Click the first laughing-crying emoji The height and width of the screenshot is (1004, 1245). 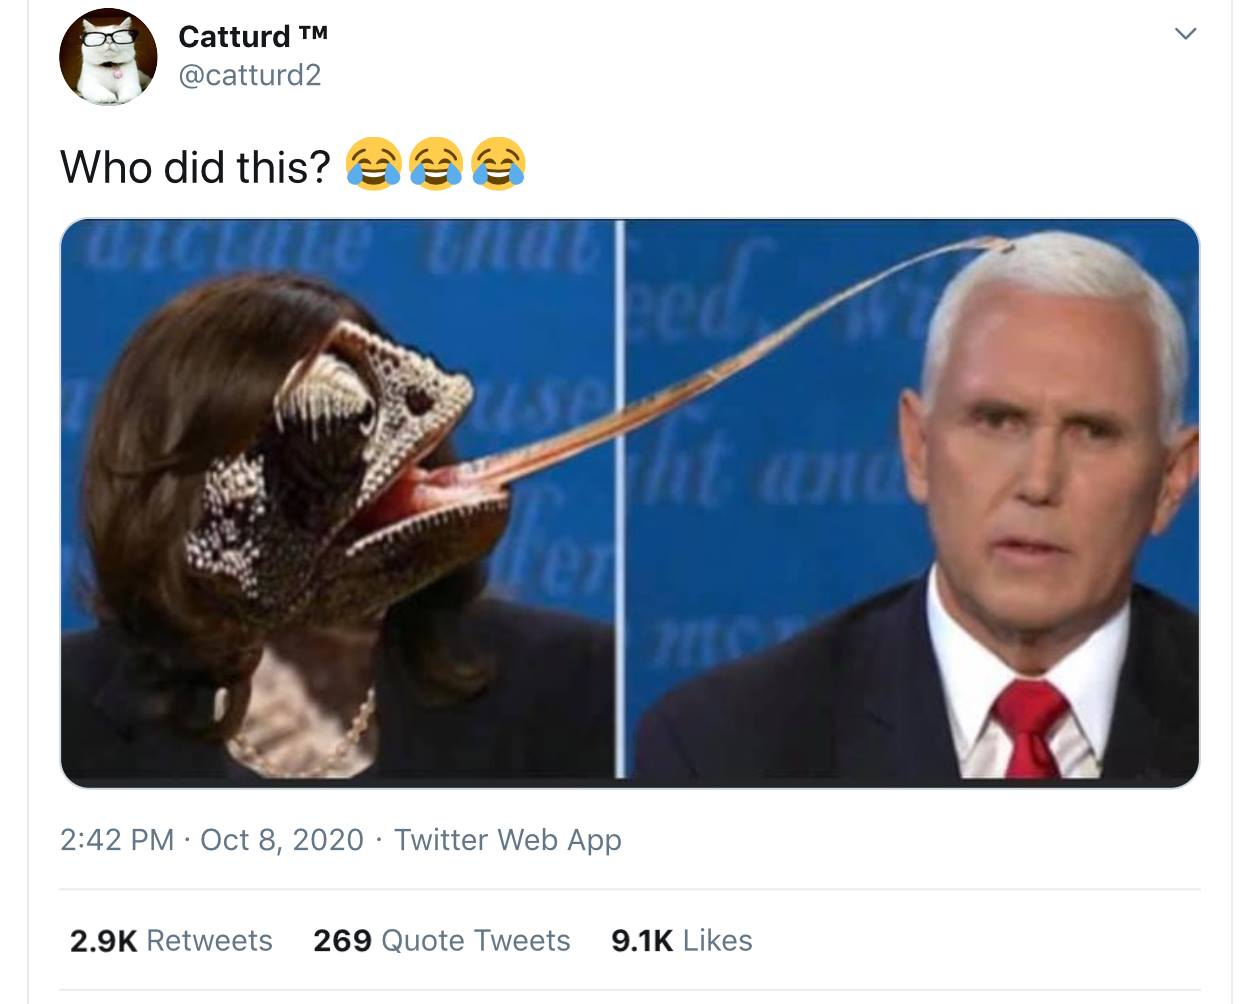373,165
